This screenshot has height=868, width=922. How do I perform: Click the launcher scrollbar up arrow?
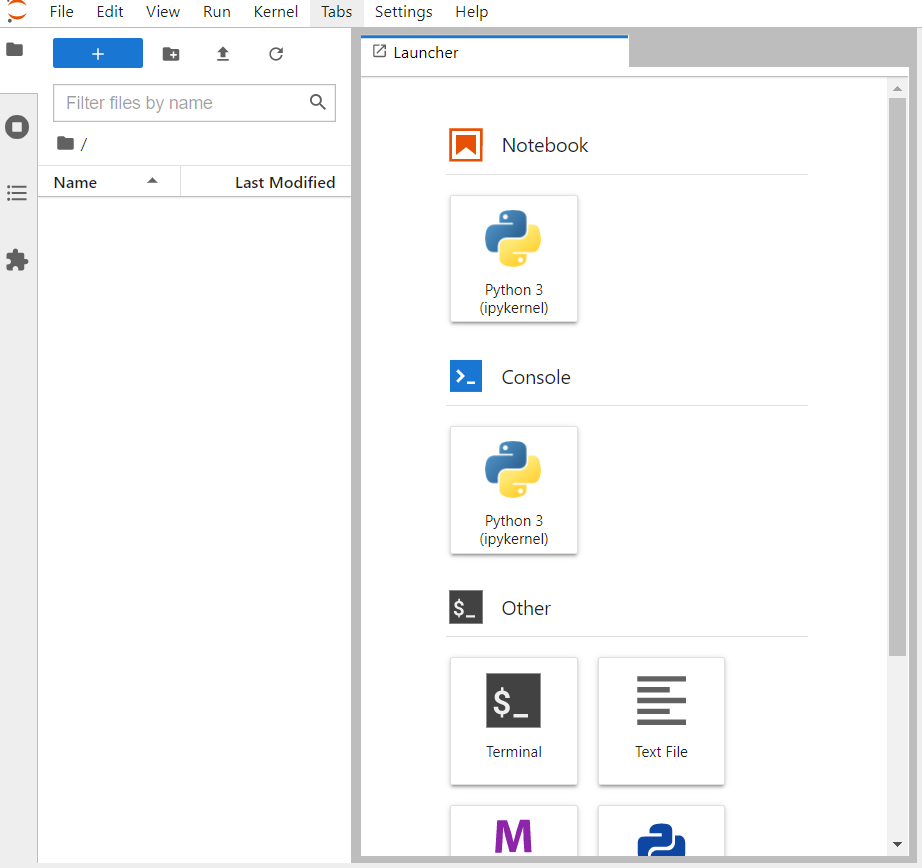click(x=897, y=89)
